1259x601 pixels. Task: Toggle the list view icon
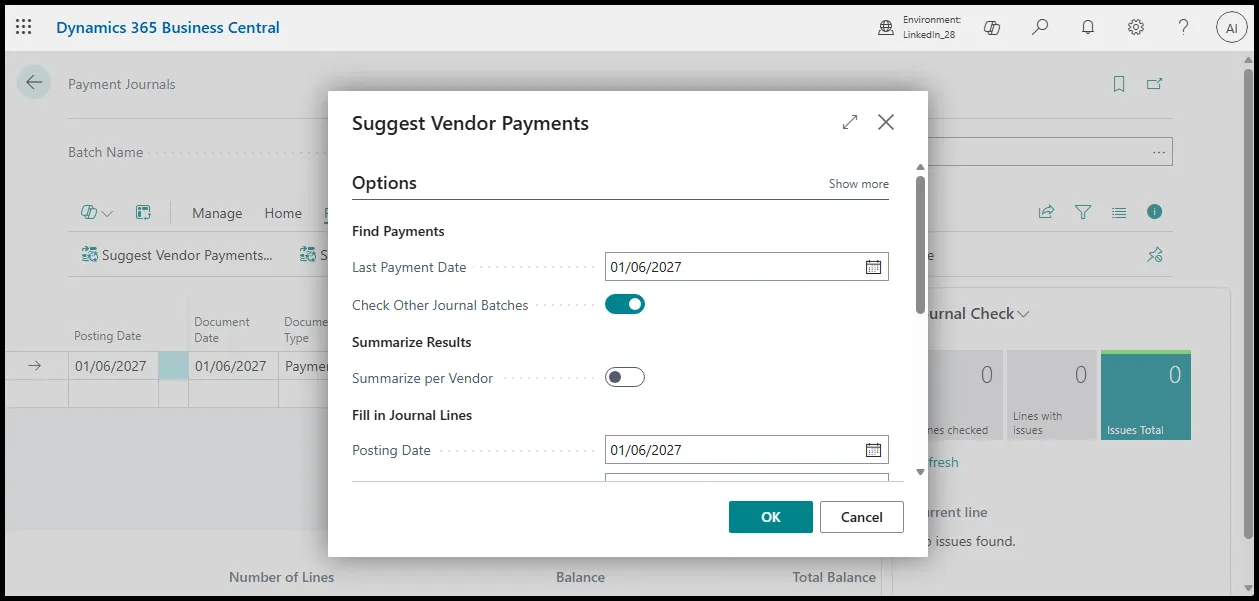(1119, 212)
